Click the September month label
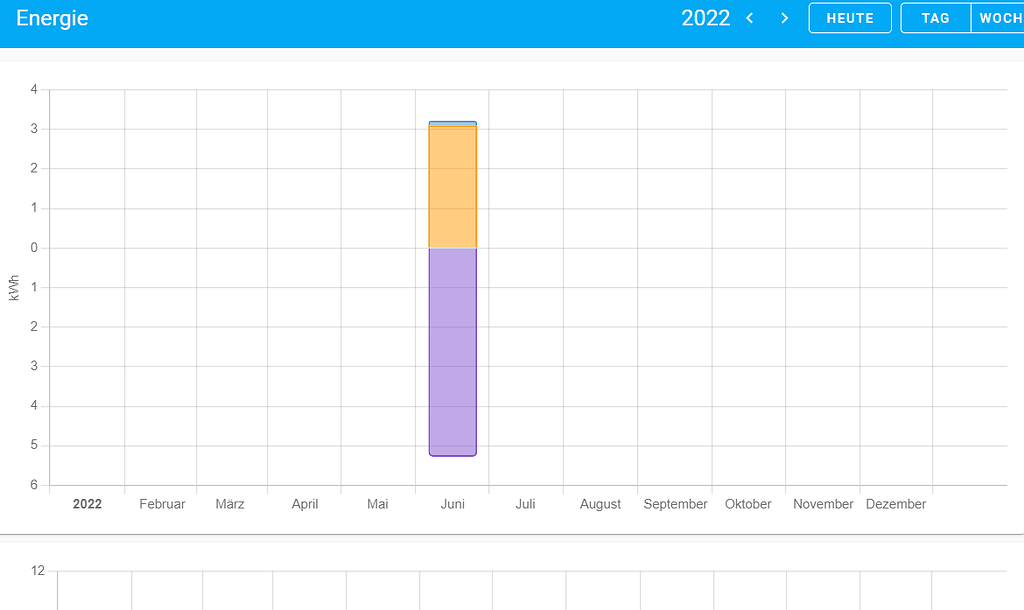This screenshot has width=1024, height=610. tap(675, 504)
